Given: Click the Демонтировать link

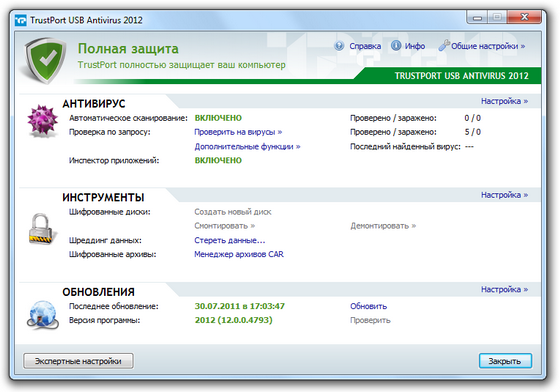Looking at the screenshot, I should pos(383,226).
